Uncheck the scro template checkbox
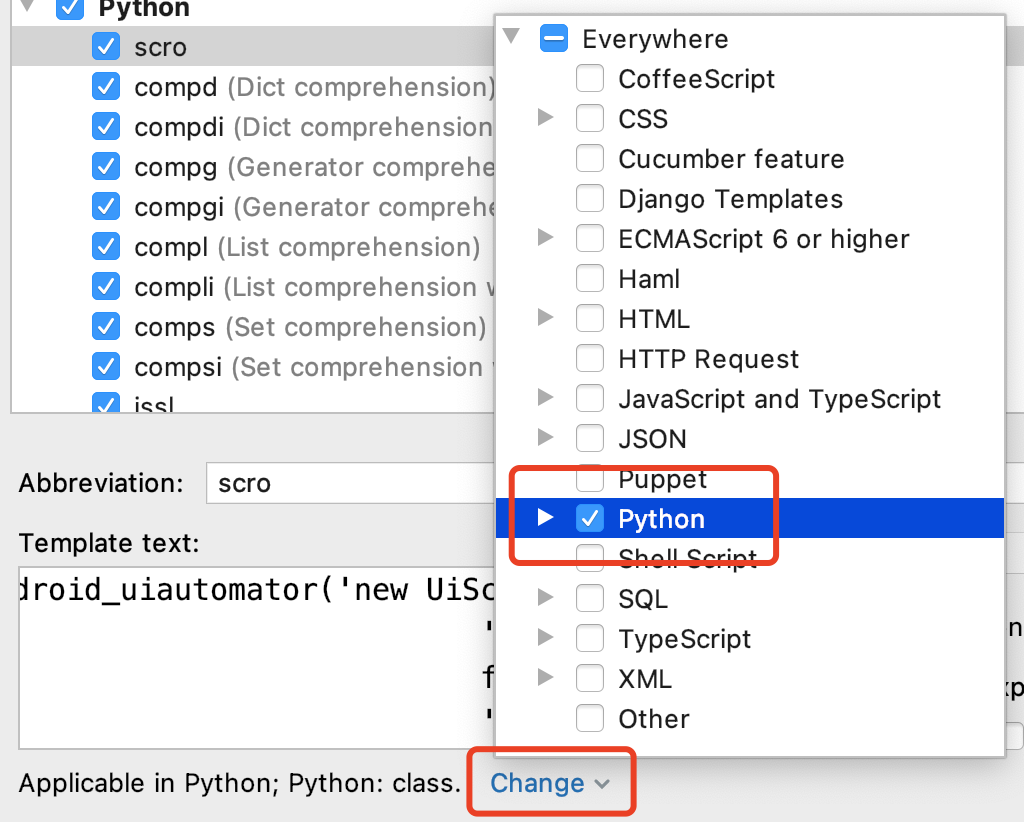The height and width of the screenshot is (822, 1024). [106, 47]
